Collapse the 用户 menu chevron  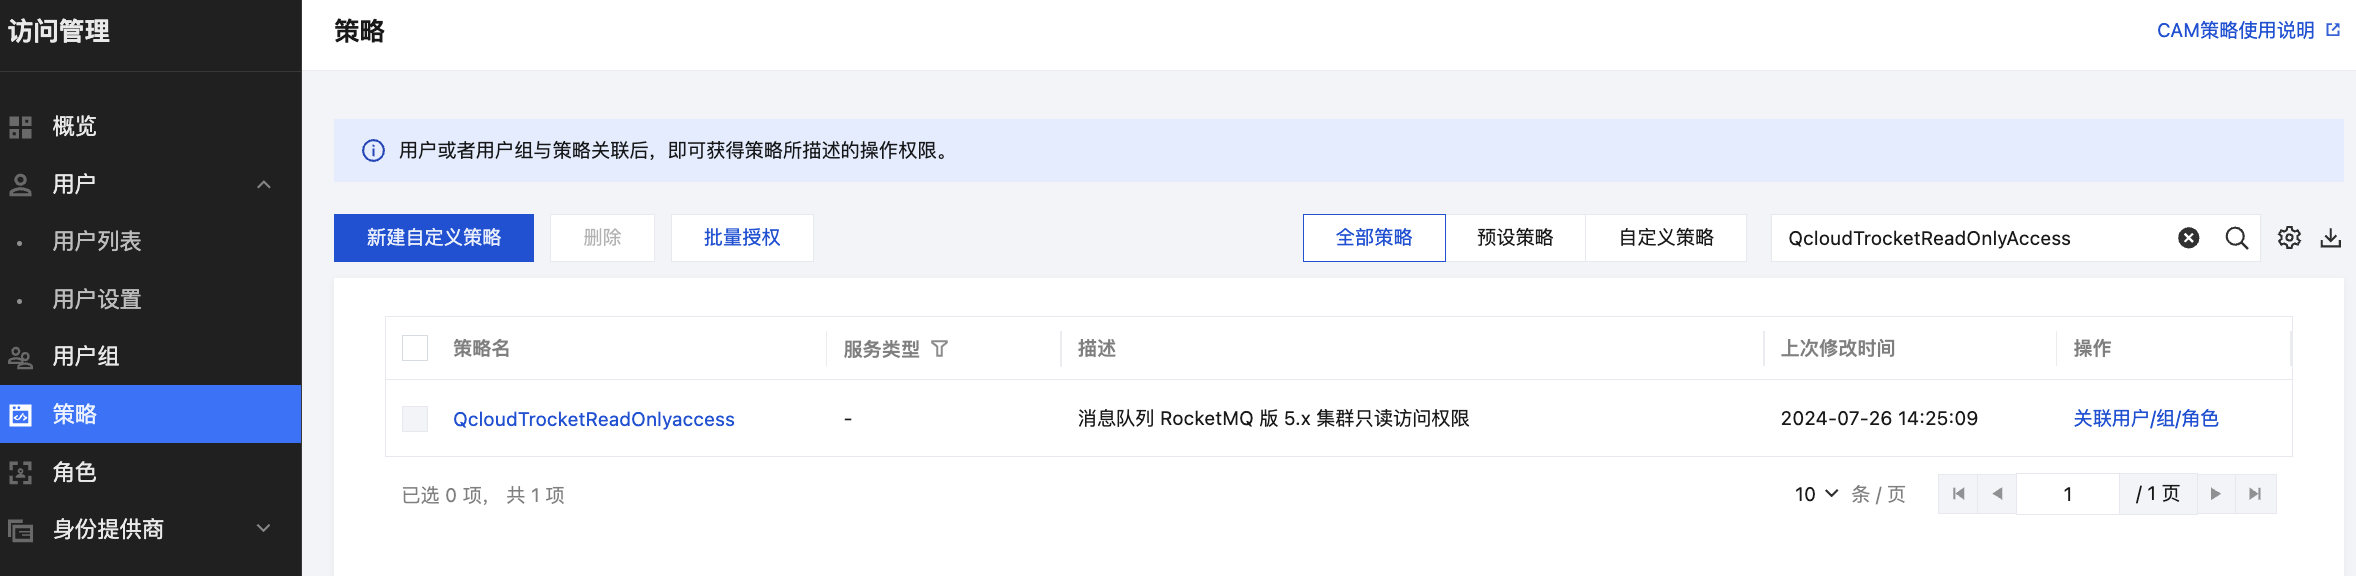(264, 185)
